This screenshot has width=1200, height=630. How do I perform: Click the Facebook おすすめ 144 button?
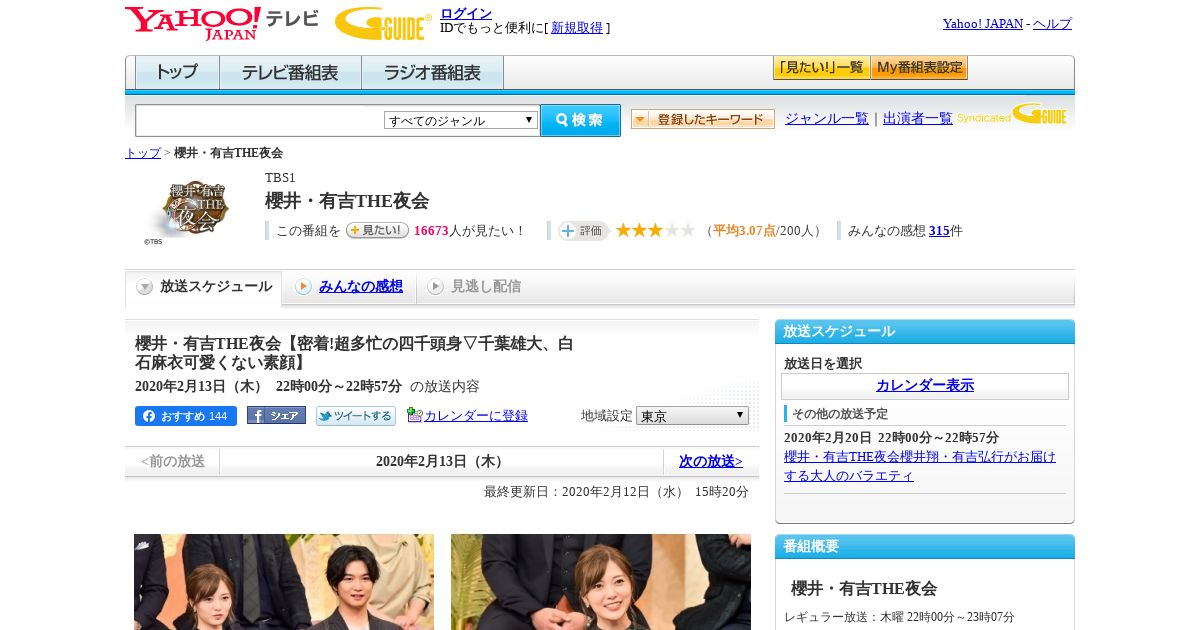point(186,416)
